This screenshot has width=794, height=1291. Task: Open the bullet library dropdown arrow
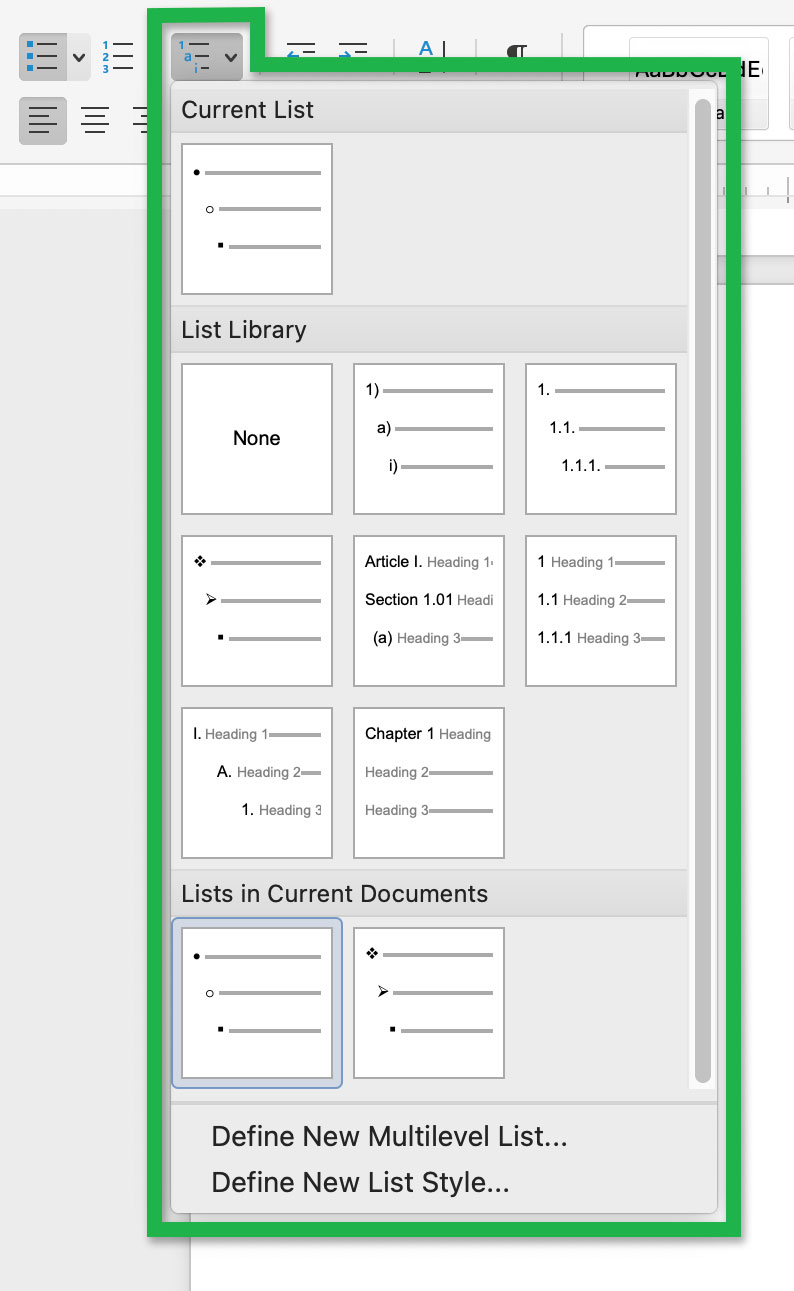coord(79,57)
